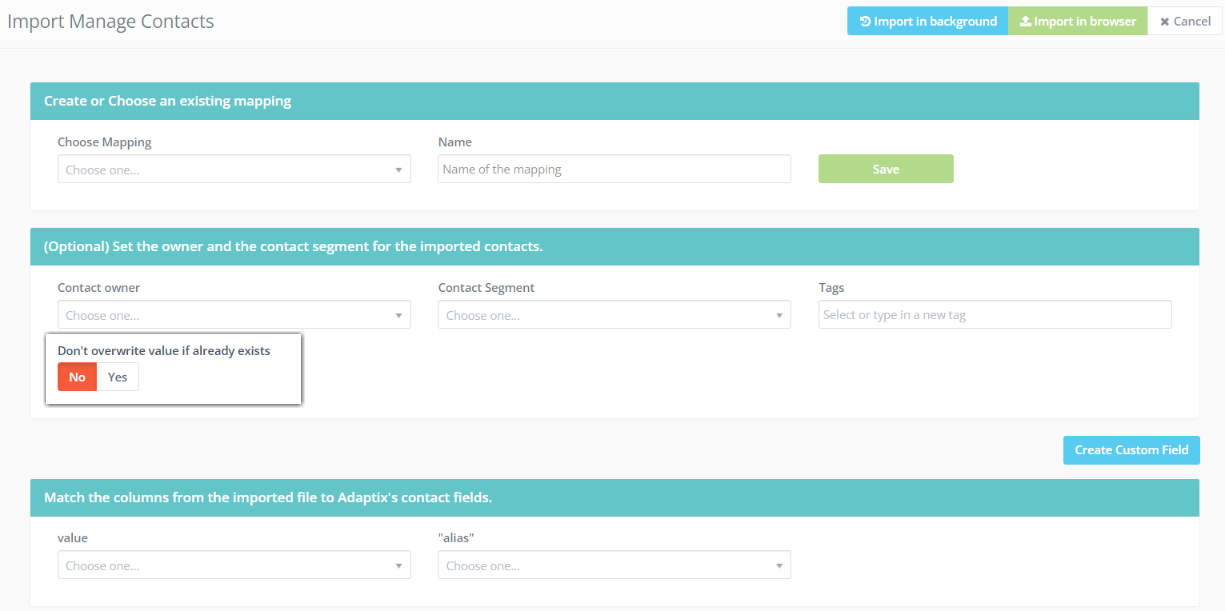Focus the Name of the mapping field
The height and width of the screenshot is (611, 1225).
point(614,170)
